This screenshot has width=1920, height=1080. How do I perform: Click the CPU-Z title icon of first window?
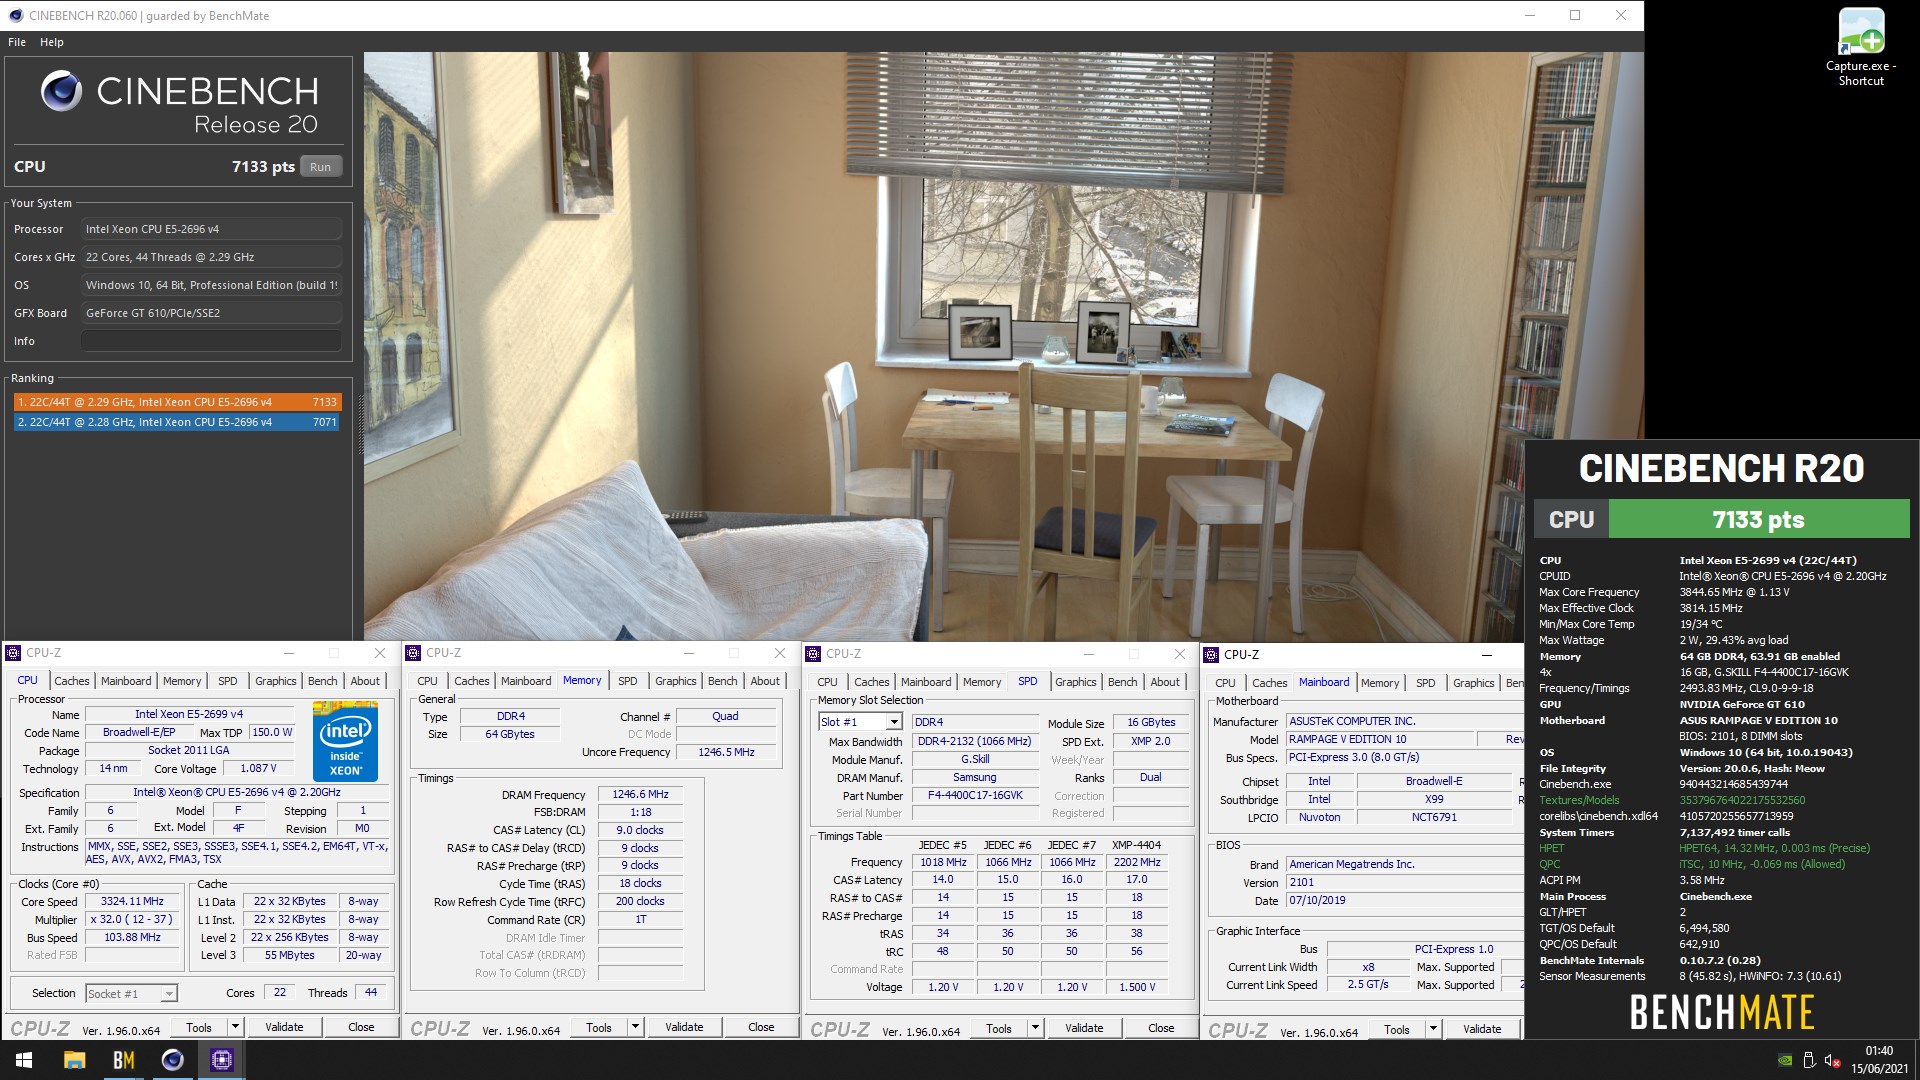(13, 653)
